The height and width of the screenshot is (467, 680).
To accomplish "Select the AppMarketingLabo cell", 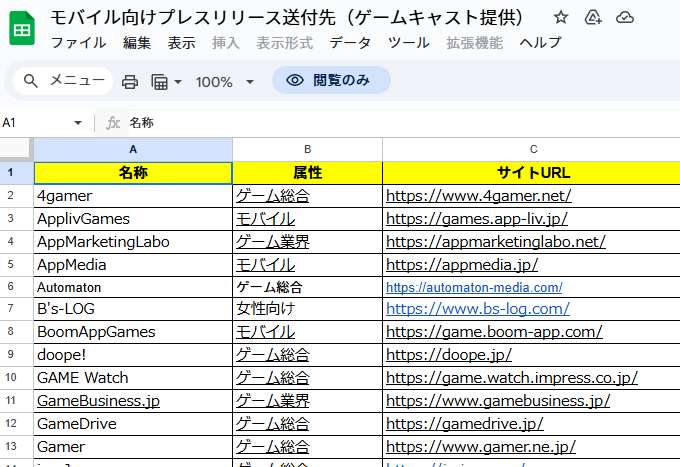I will [133, 242].
